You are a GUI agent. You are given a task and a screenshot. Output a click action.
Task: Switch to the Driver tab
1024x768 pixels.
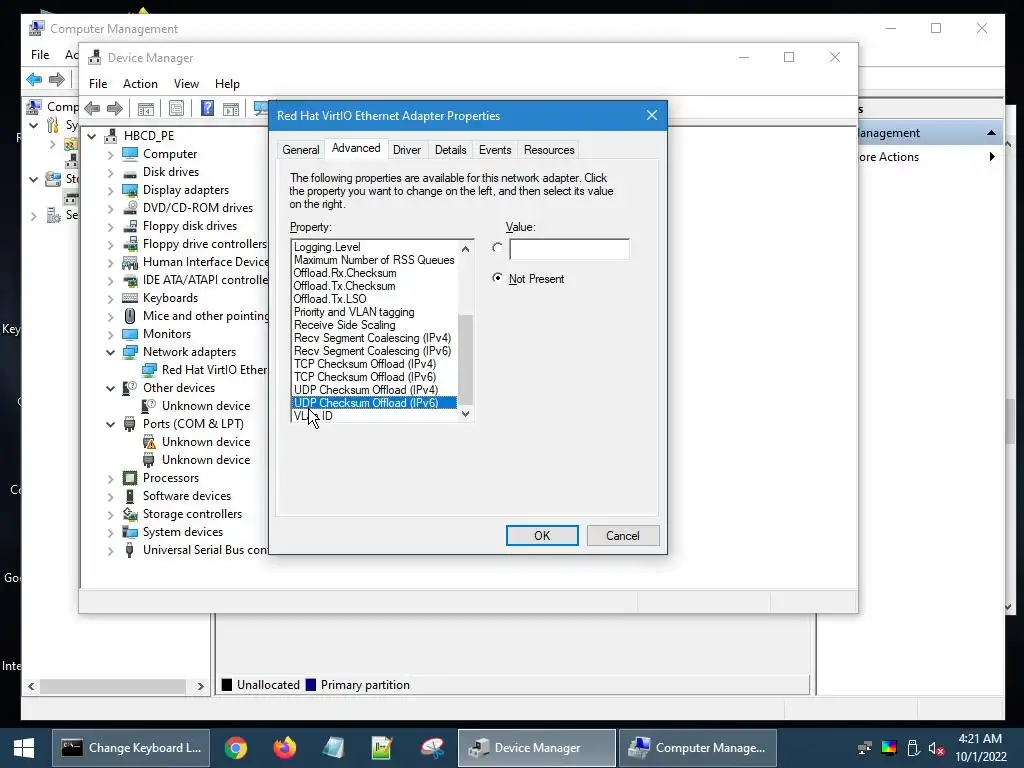(407, 150)
